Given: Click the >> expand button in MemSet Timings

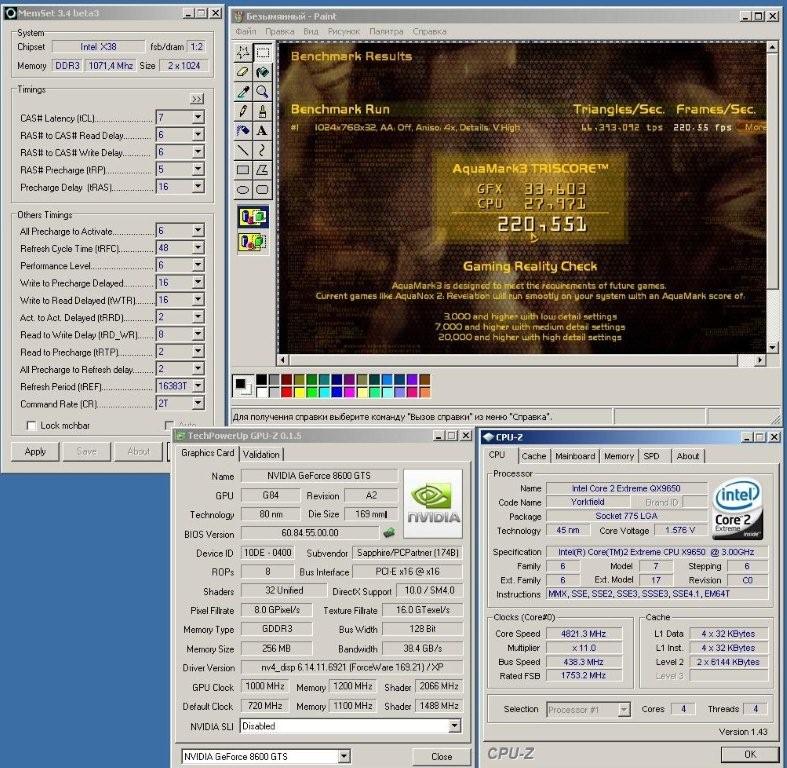Looking at the screenshot, I should (197, 99).
